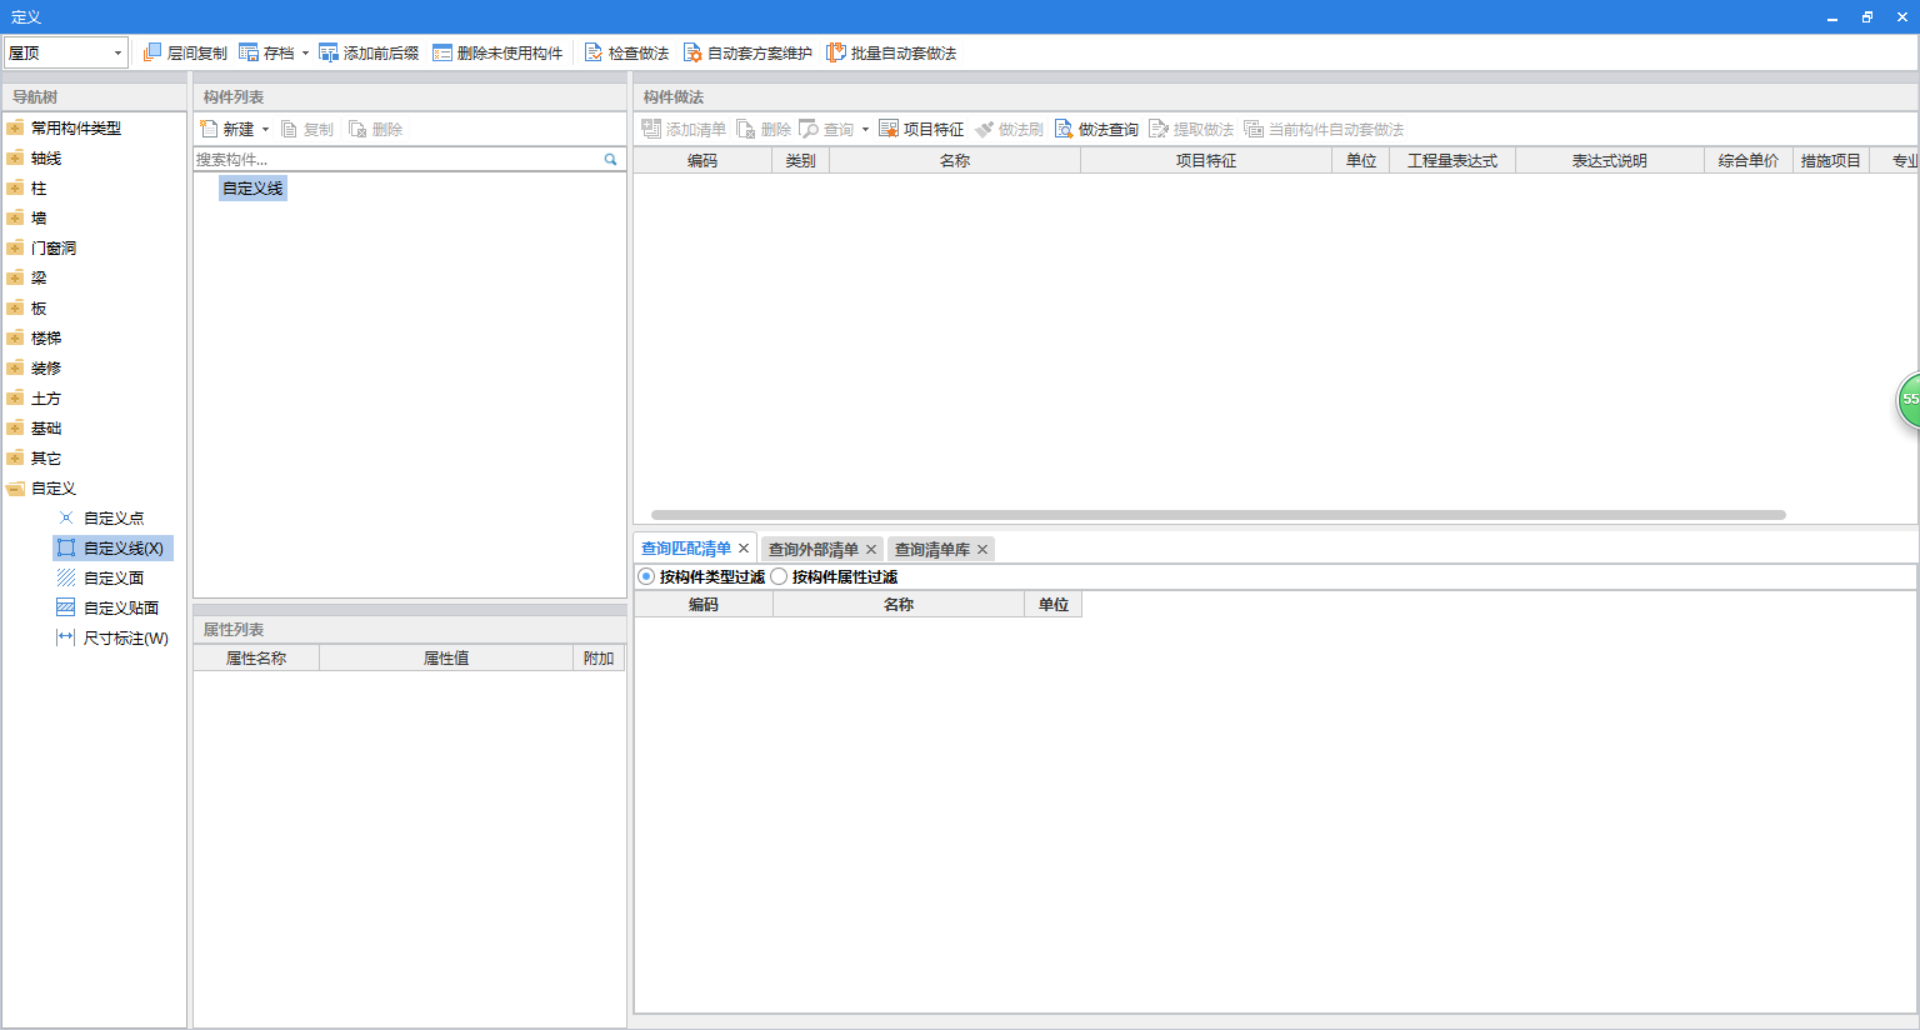Click the green 55 floating badge

tap(1909, 399)
